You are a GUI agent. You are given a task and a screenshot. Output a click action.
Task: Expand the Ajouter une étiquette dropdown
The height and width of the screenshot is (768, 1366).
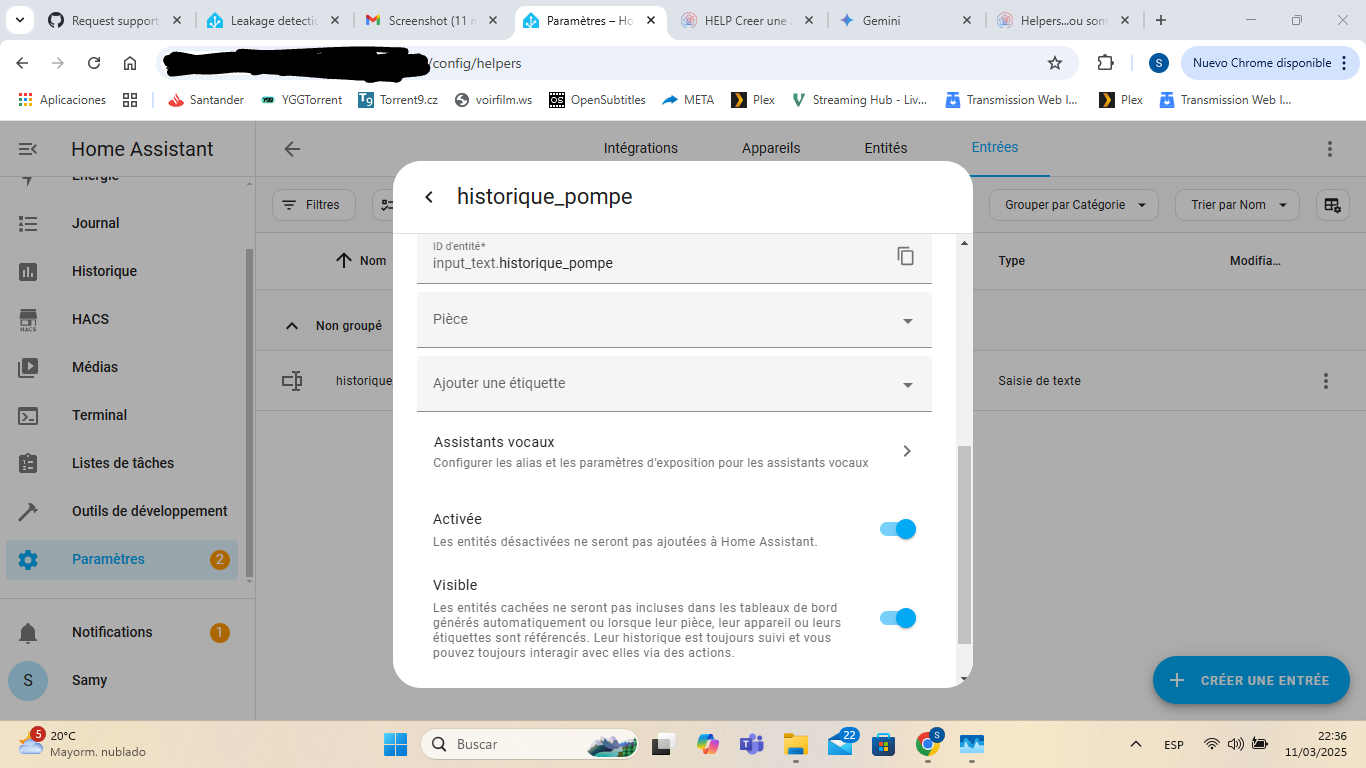(x=674, y=384)
